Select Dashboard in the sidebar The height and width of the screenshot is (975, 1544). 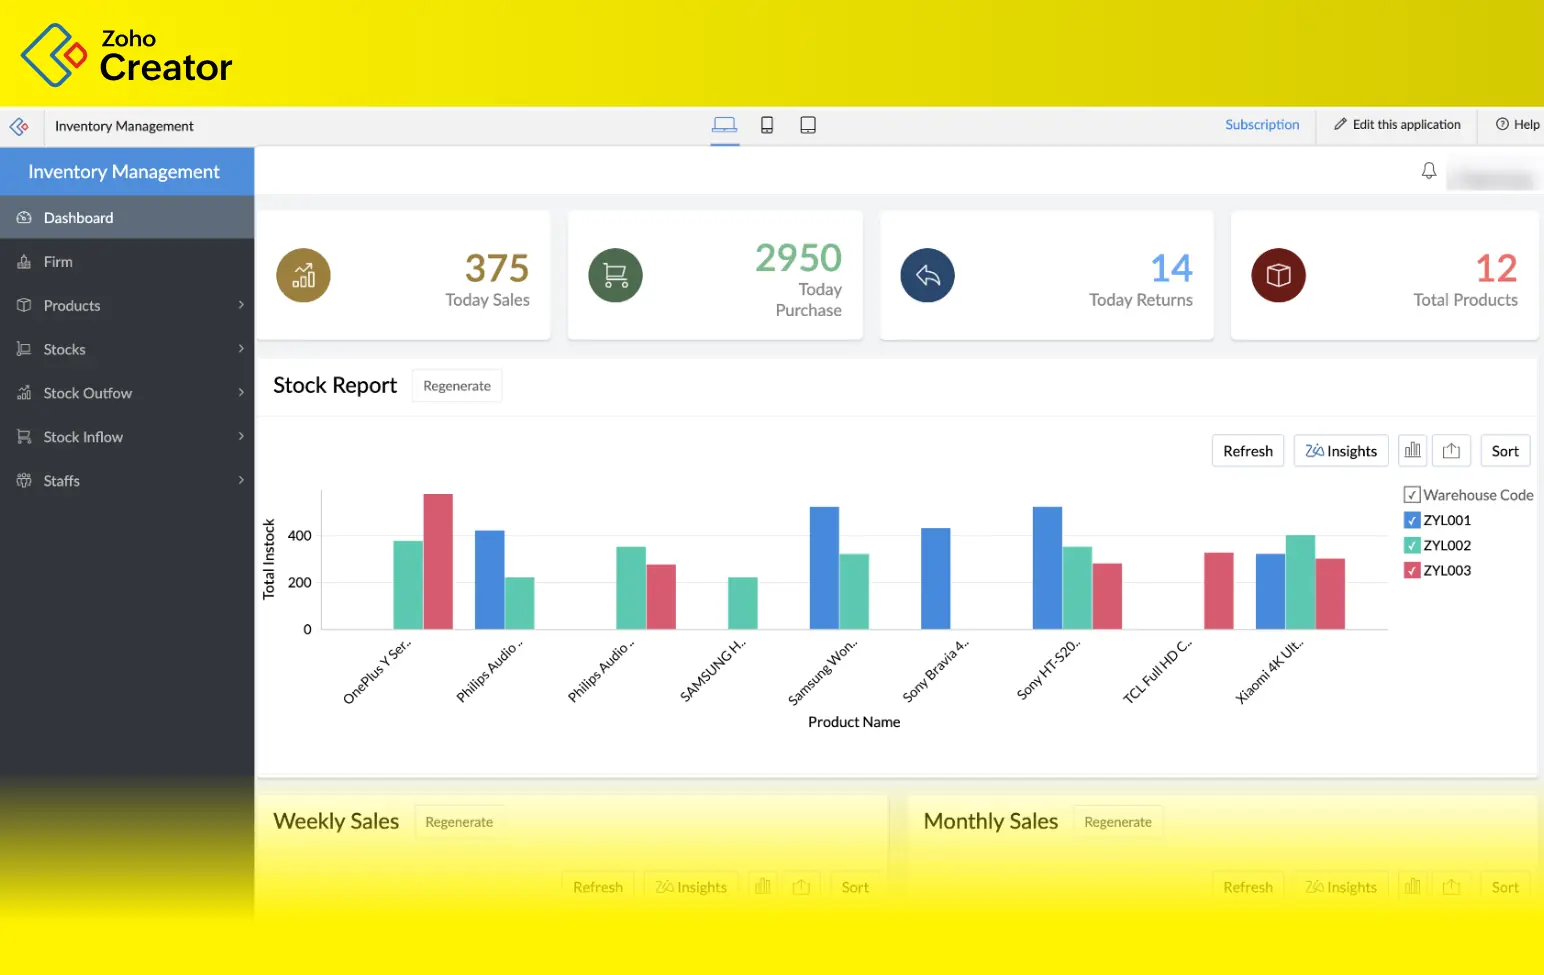(x=78, y=218)
